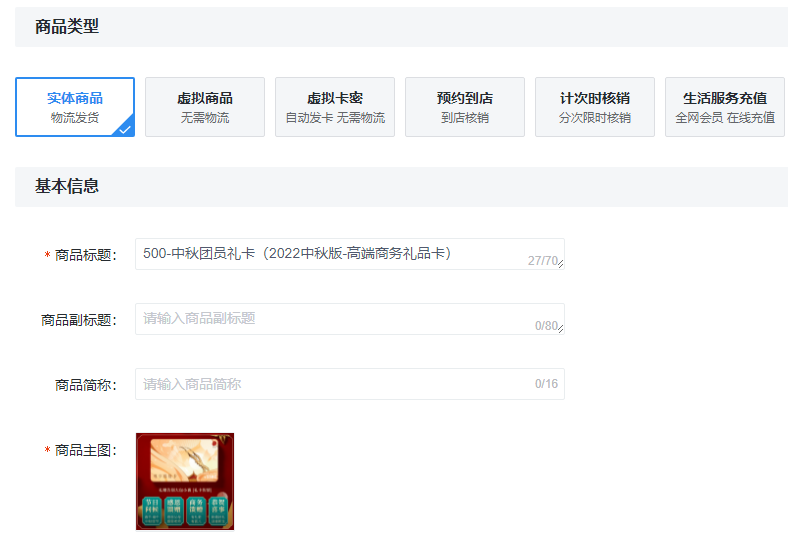Open the 商品主图 product image thumbnail
Viewport: 788px width, 542px height.
tap(185, 481)
